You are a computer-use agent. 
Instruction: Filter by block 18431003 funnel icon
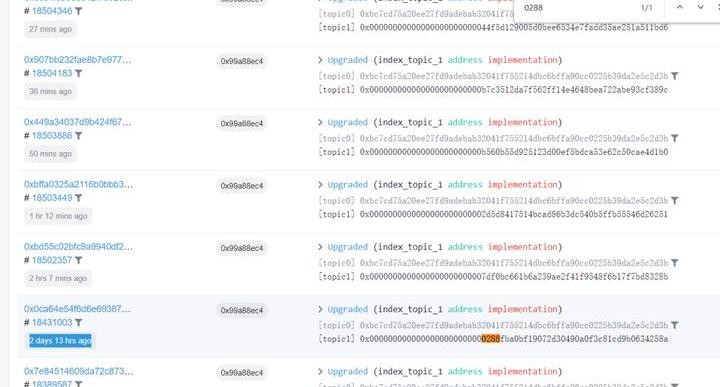point(79,323)
